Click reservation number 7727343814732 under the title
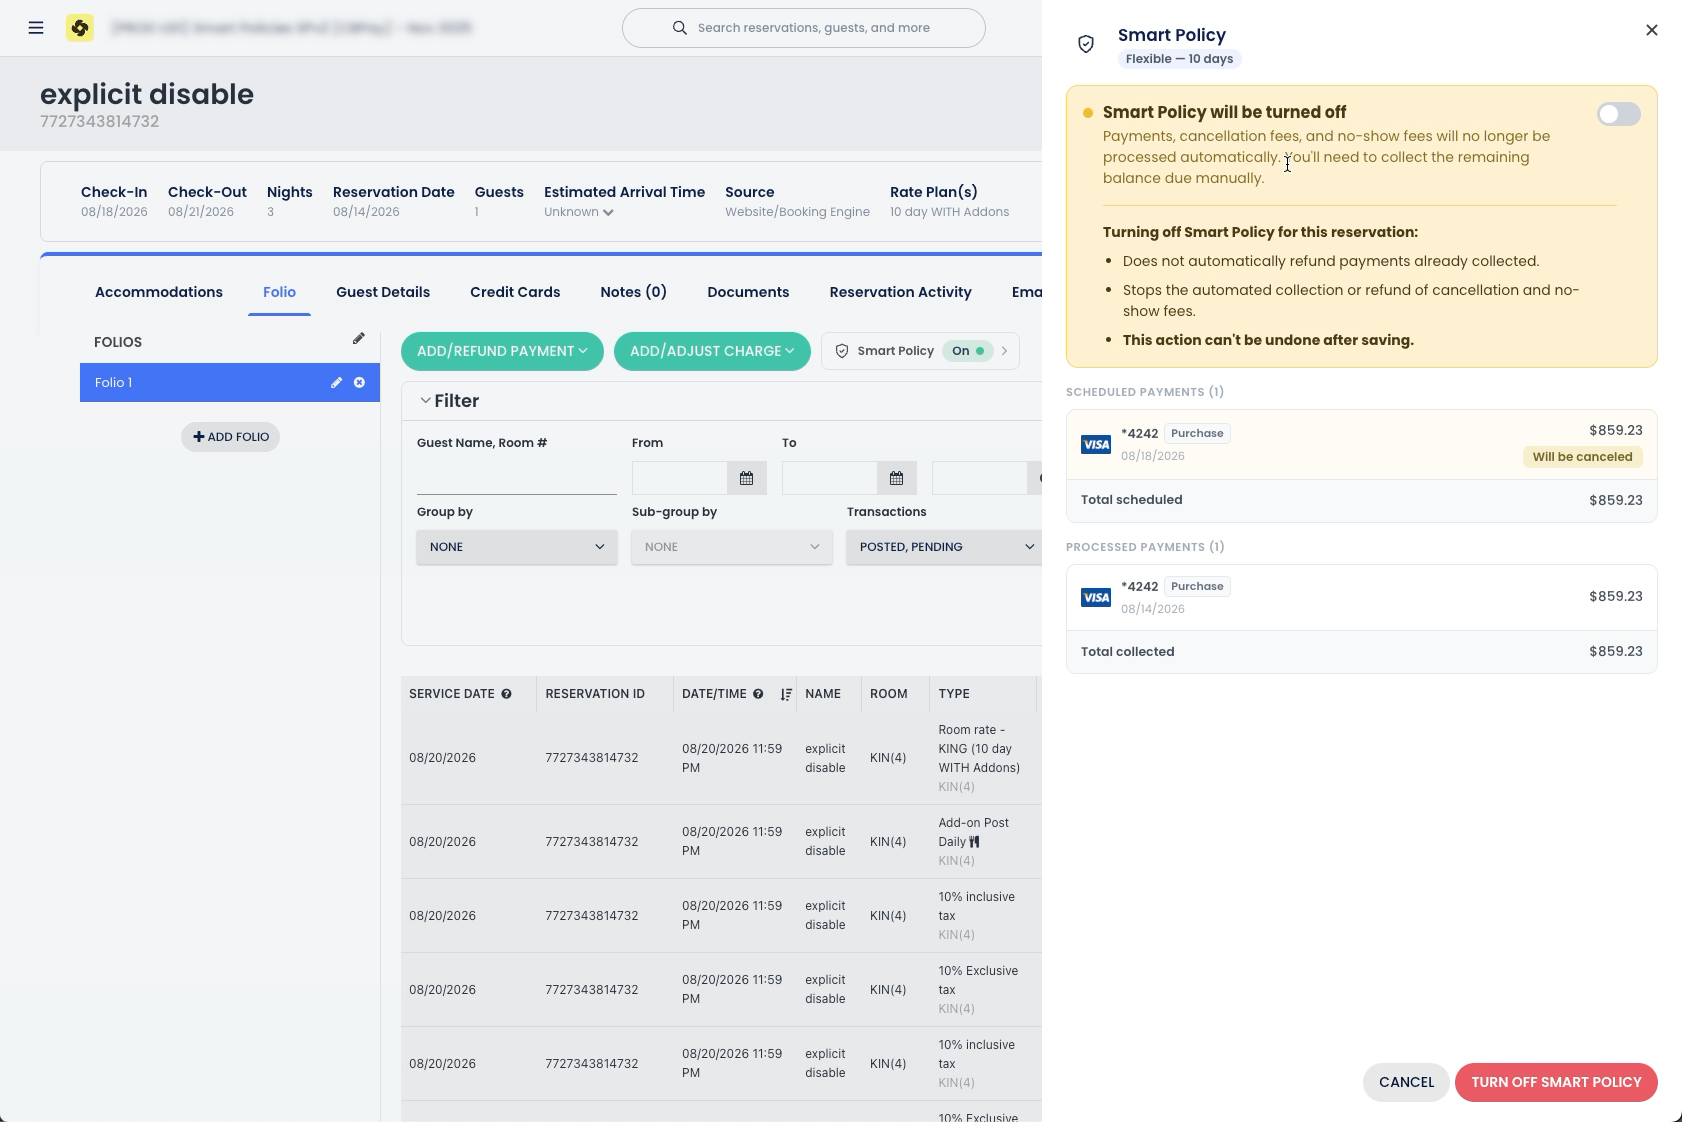This screenshot has width=1682, height=1122. 100,122
